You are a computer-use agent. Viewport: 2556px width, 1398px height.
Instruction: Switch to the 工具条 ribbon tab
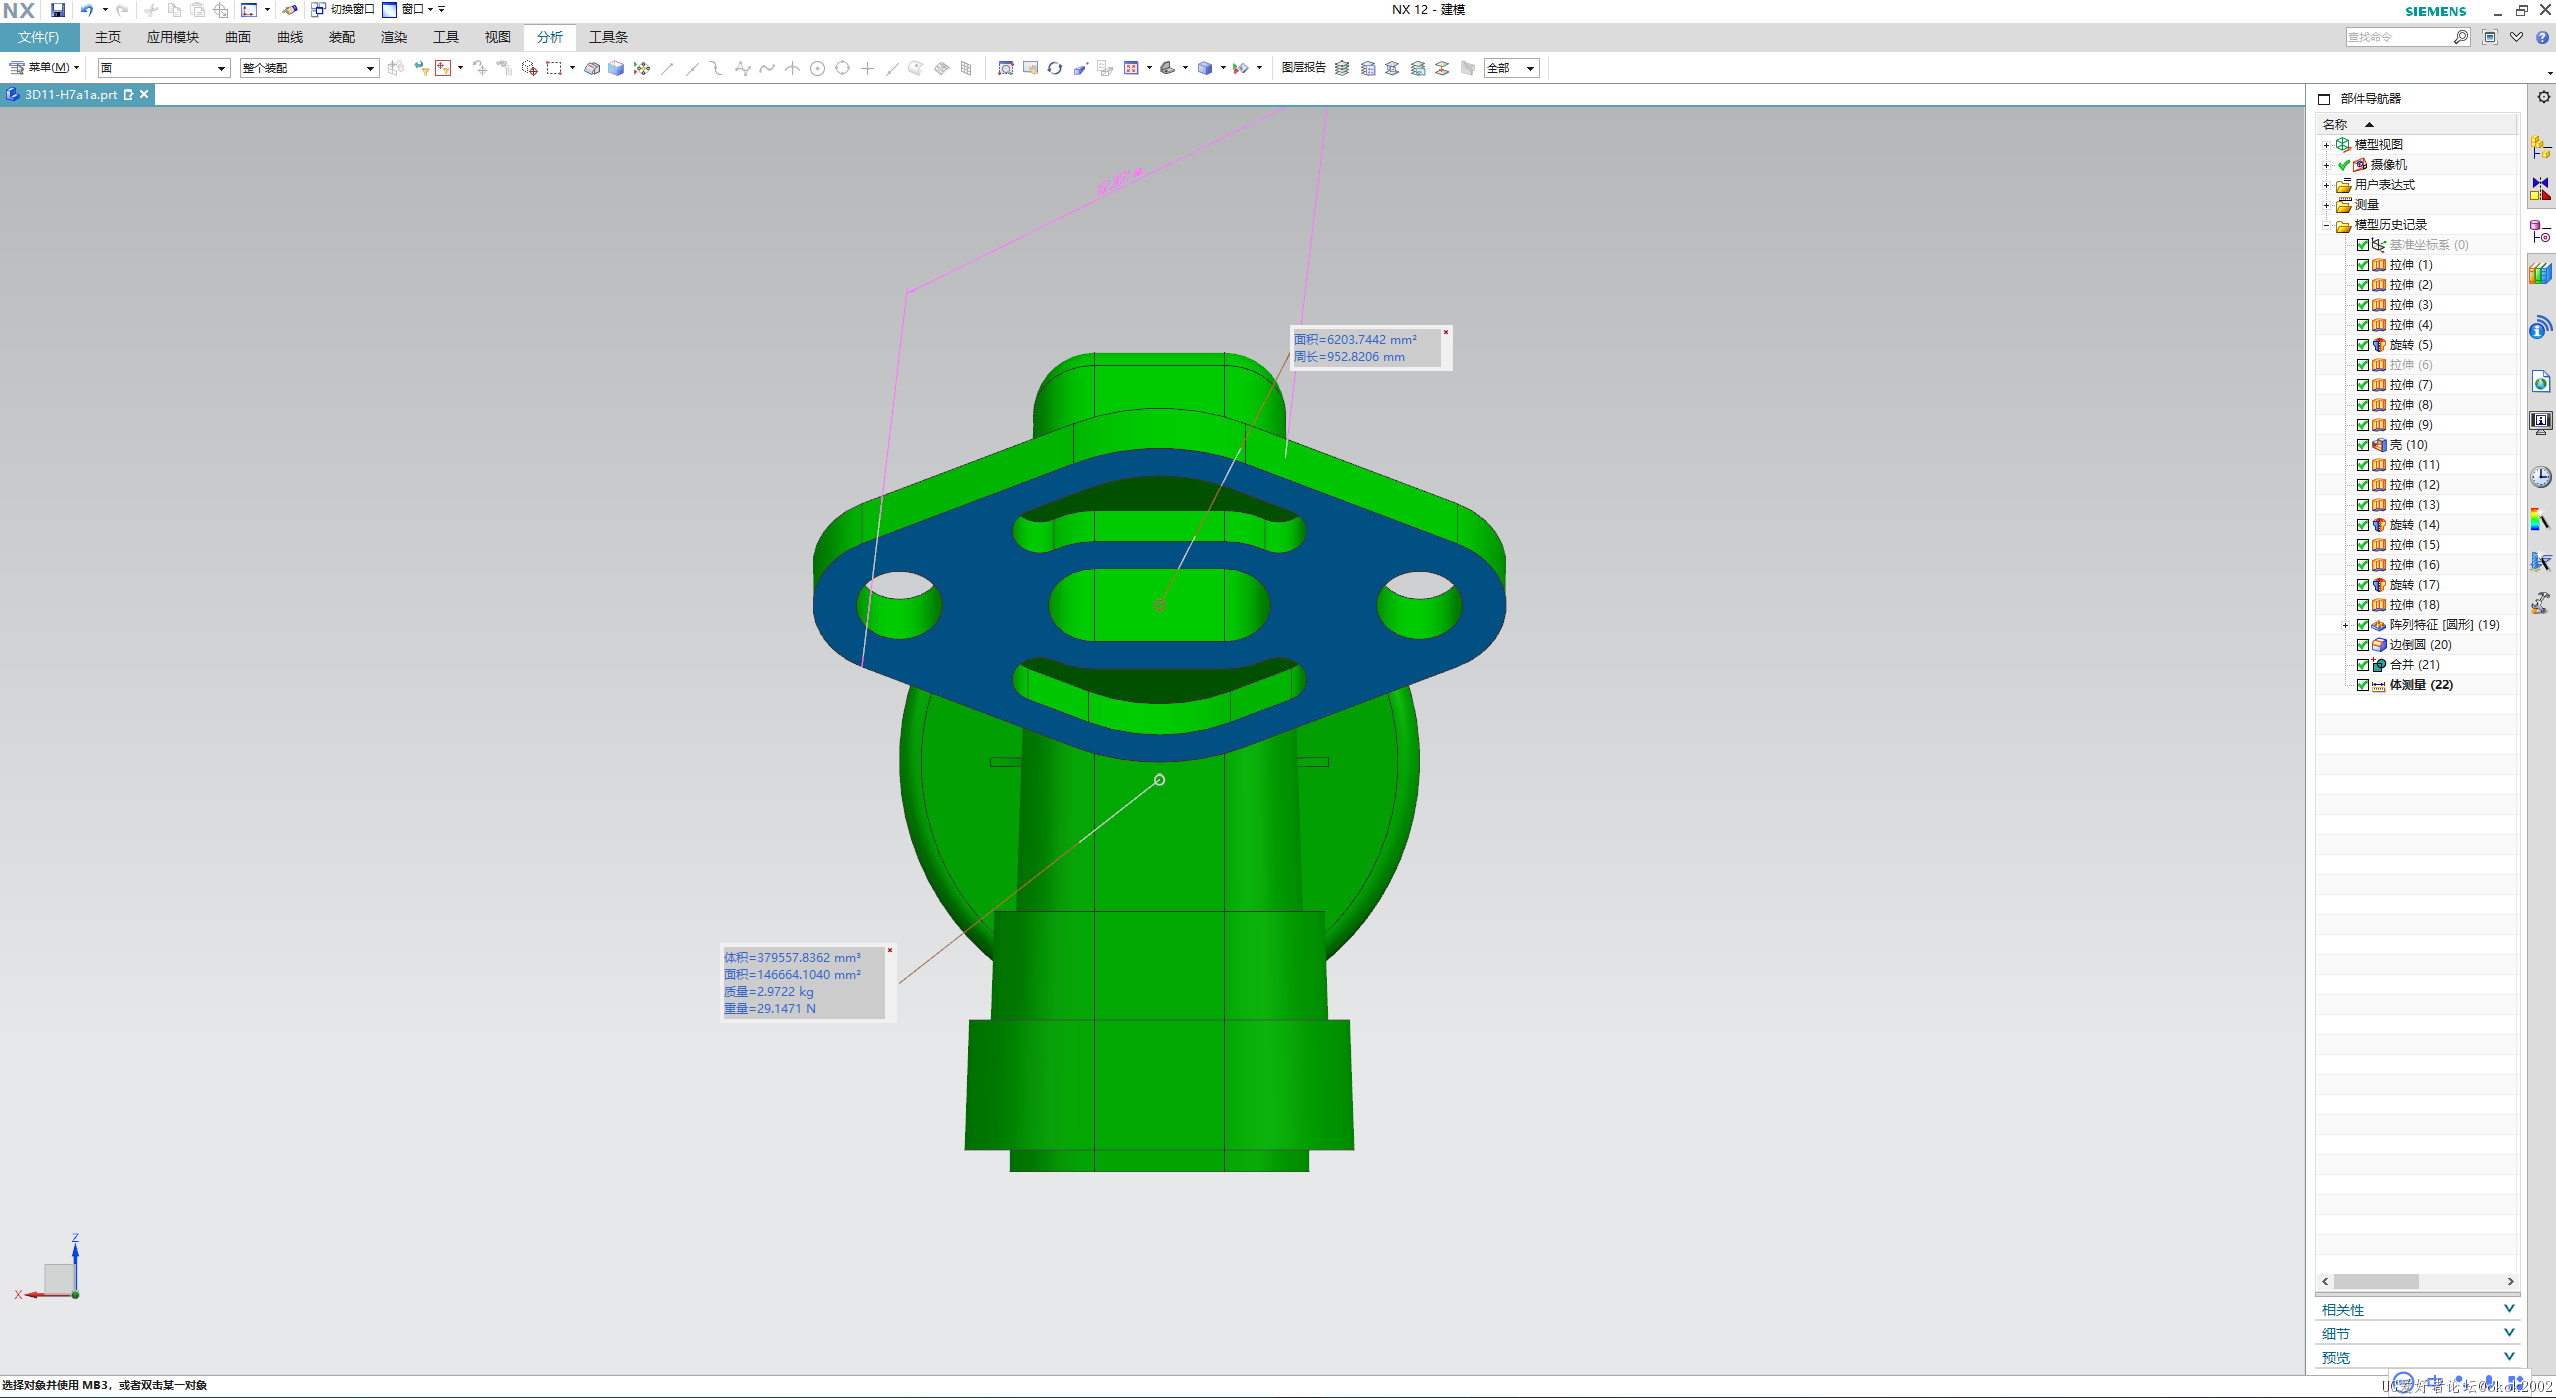[x=608, y=37]
